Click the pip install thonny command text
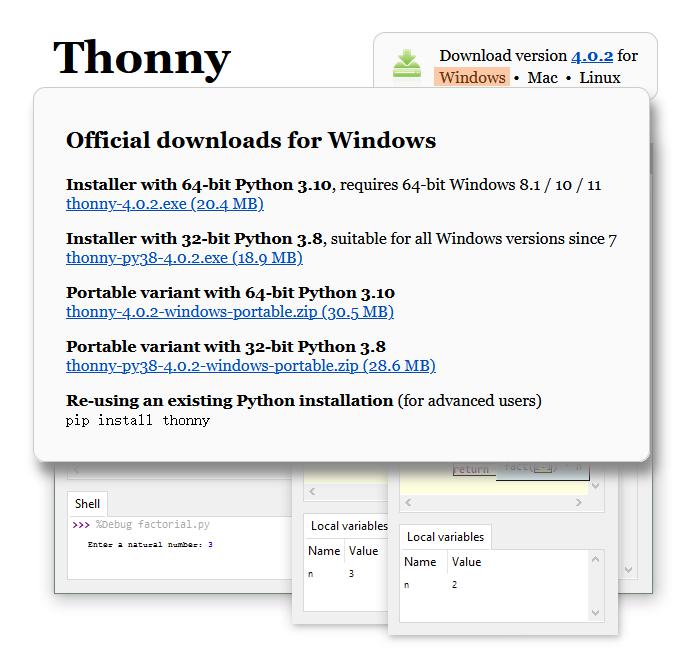The height and width of the screenshot is (667, 689). click(138, 421)
